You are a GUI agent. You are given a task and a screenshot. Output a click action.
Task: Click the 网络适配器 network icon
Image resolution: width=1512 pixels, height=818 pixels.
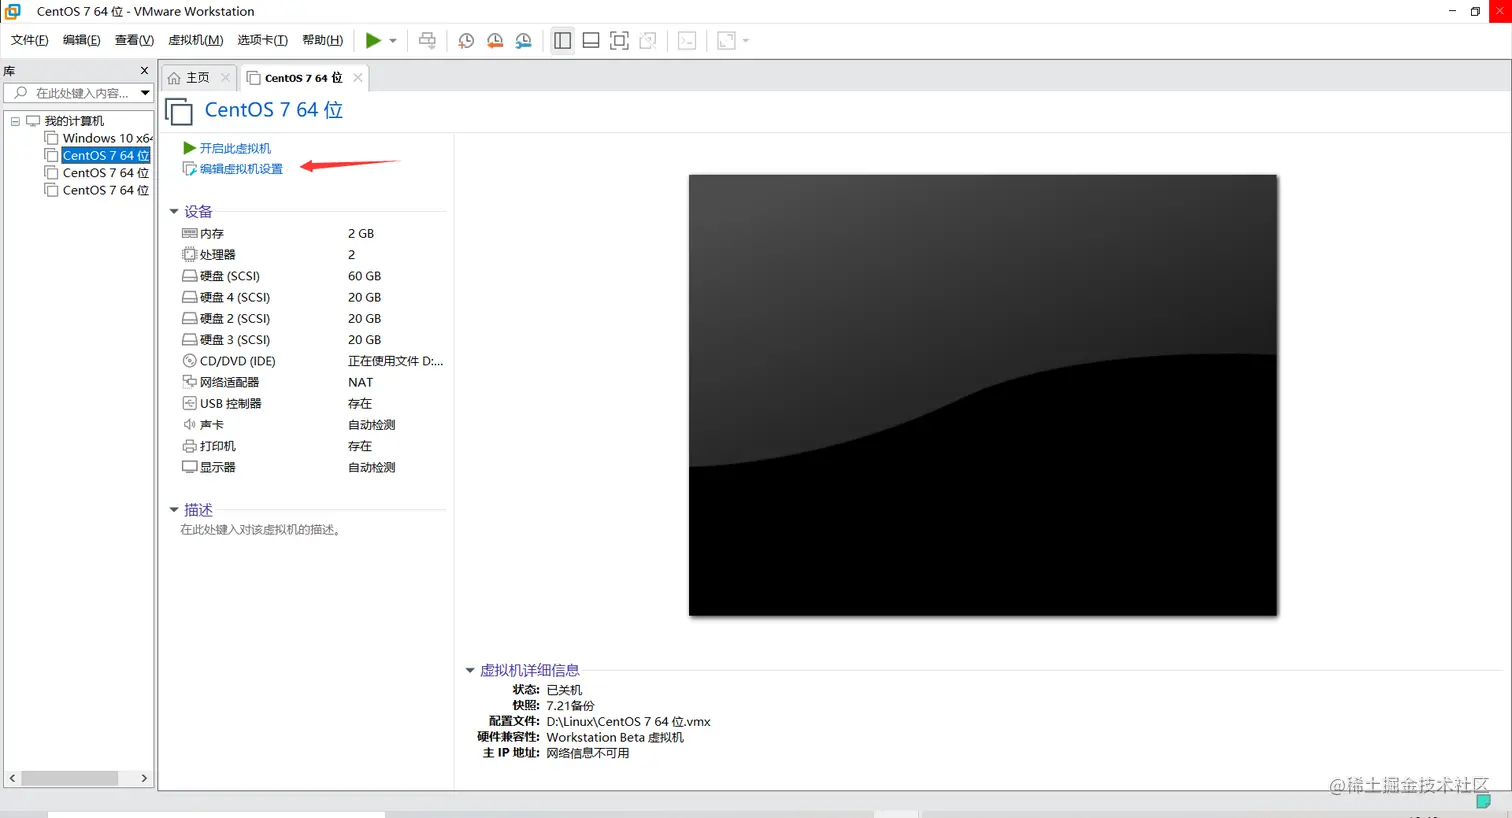189,382
